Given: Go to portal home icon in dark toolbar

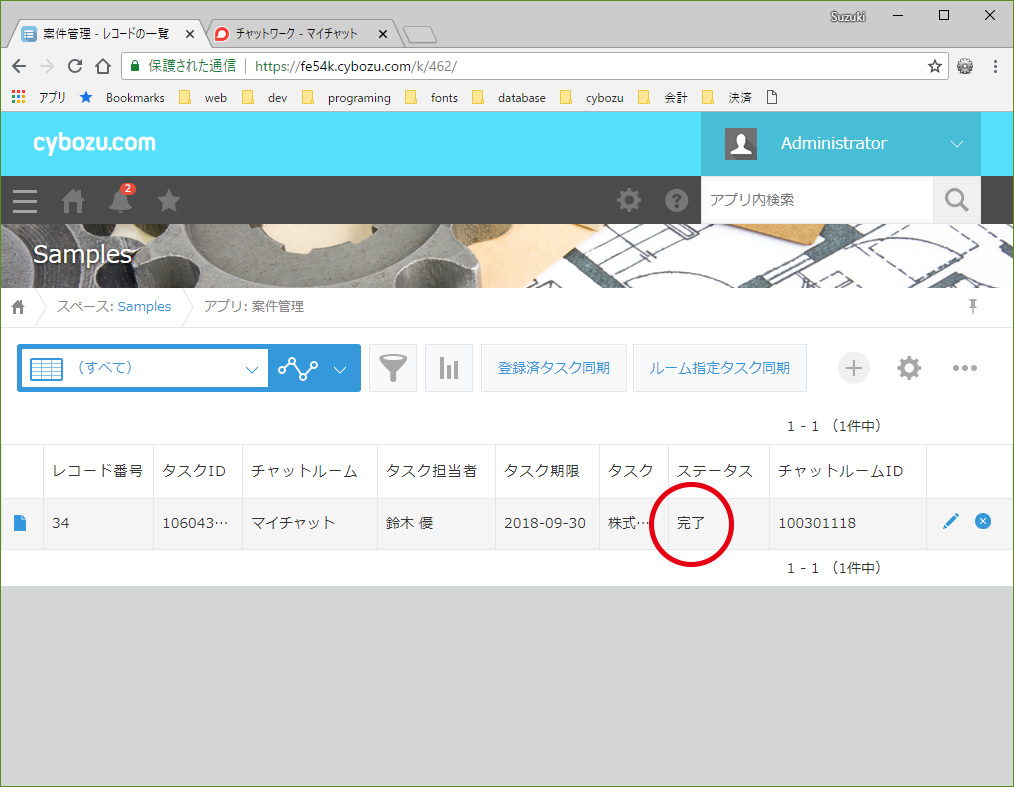Looking at the screenshot, I should click(x=72, y=201).
